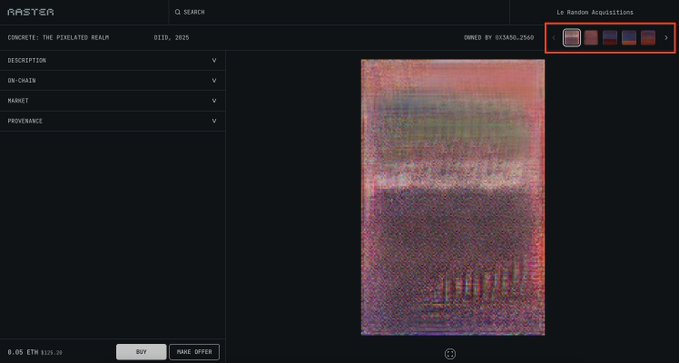This screenshot has height=363, width=679.
Task: Expand the DESCRIPTION section
Action: pyautogui.click(x=113, y=61)
